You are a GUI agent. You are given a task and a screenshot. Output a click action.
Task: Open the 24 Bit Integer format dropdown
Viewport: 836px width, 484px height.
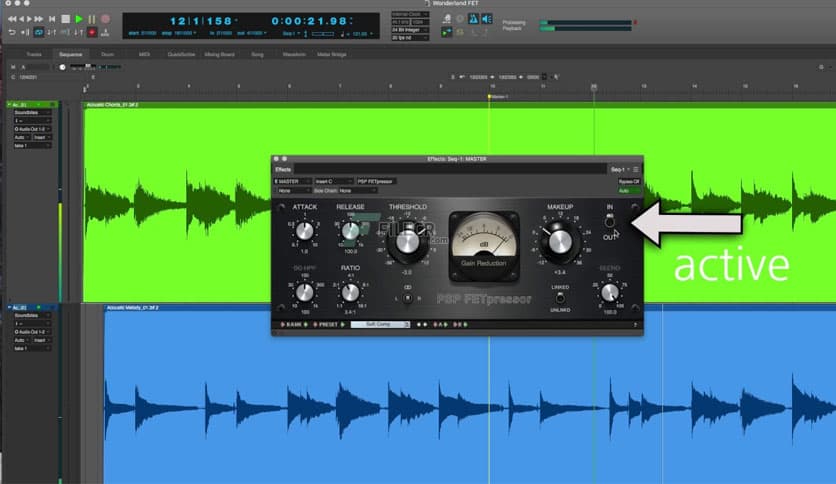[x=410, y=30]
